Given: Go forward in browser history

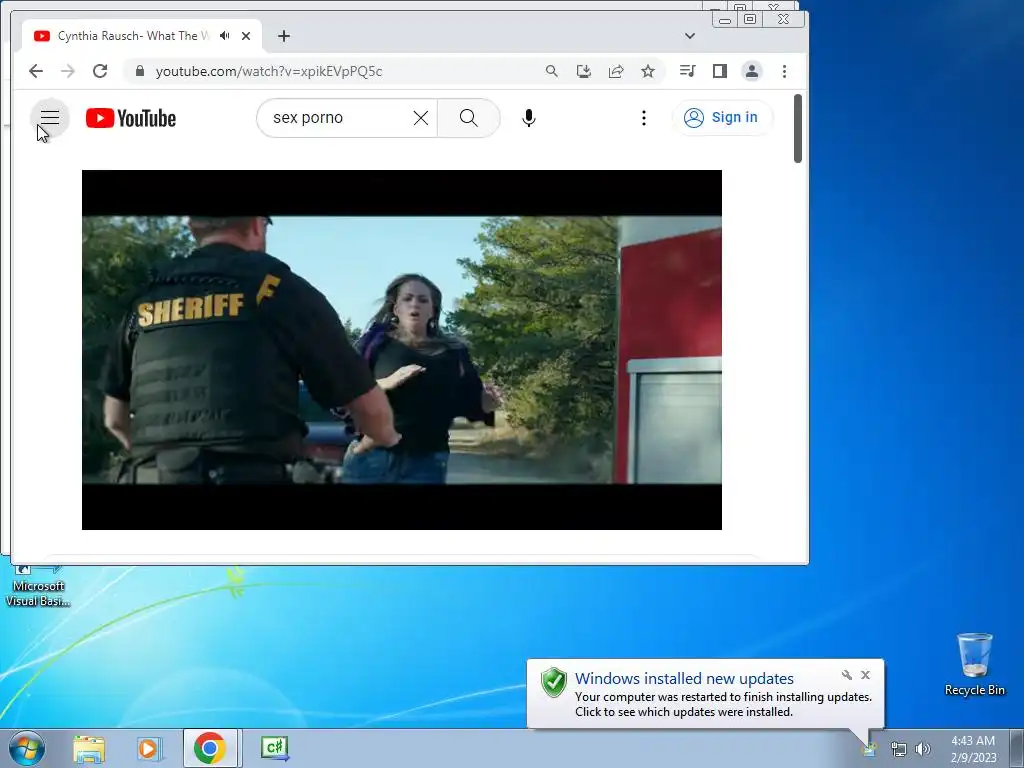Looking at the screenshot, I should [68, 71].
